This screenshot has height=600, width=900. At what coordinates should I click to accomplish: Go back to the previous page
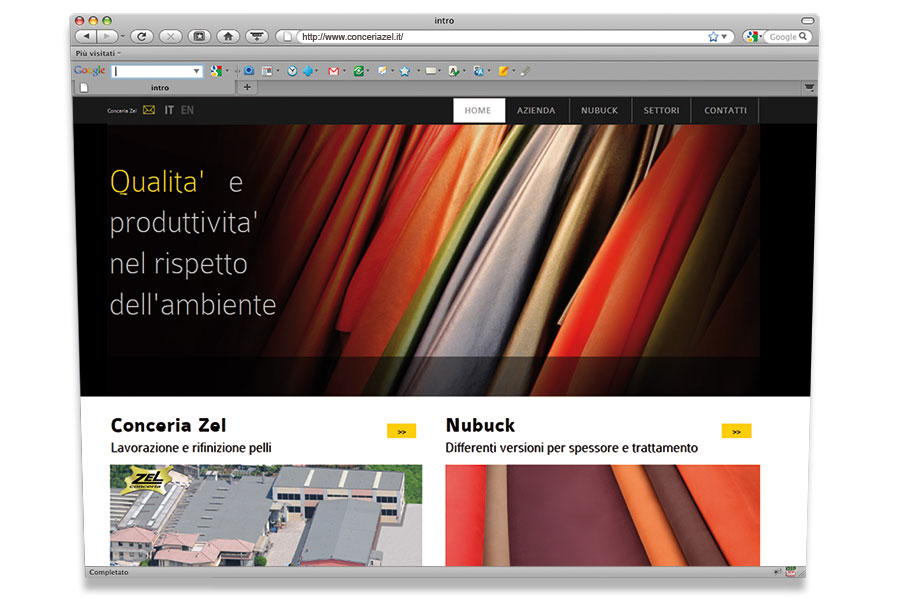tap(86, 37)
